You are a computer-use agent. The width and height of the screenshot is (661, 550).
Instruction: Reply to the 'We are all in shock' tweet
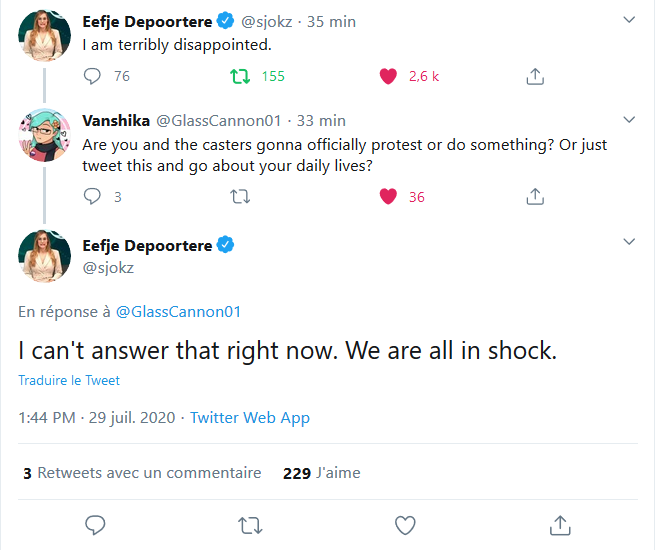coord(96,524)
